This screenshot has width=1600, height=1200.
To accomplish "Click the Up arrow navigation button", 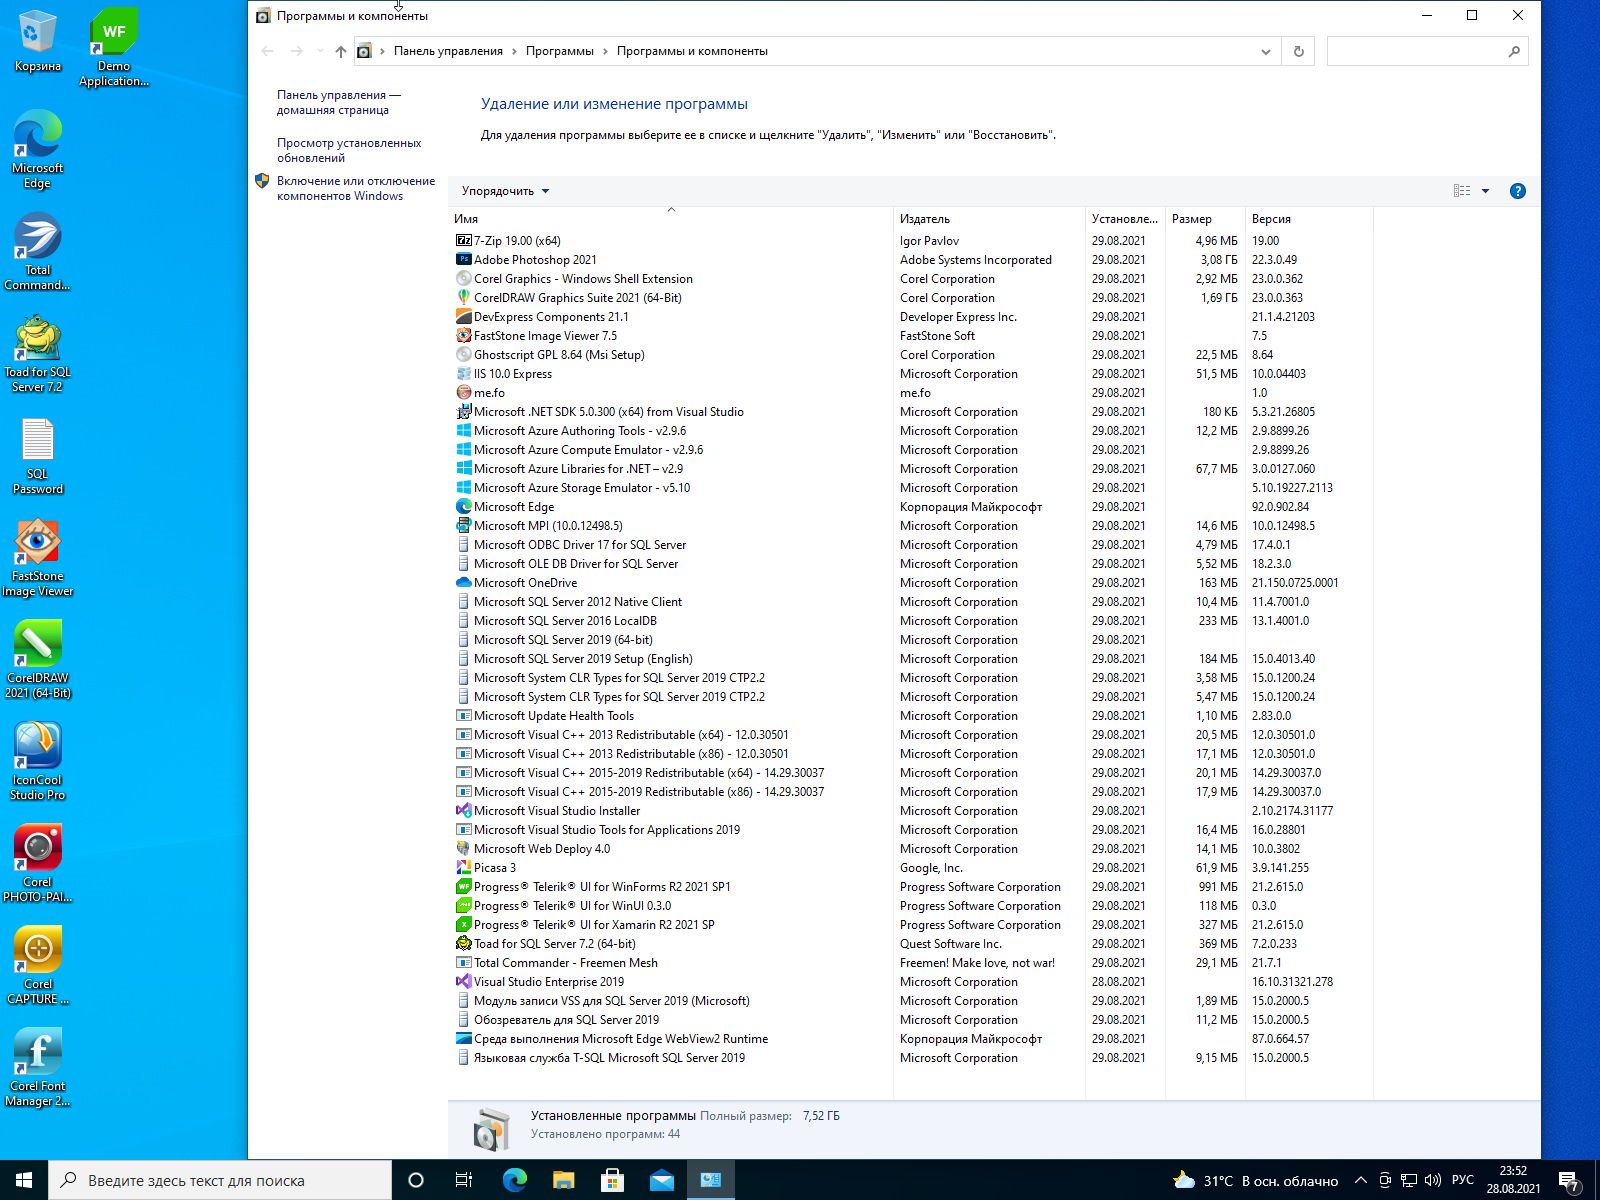I will [x=341, y=51].
